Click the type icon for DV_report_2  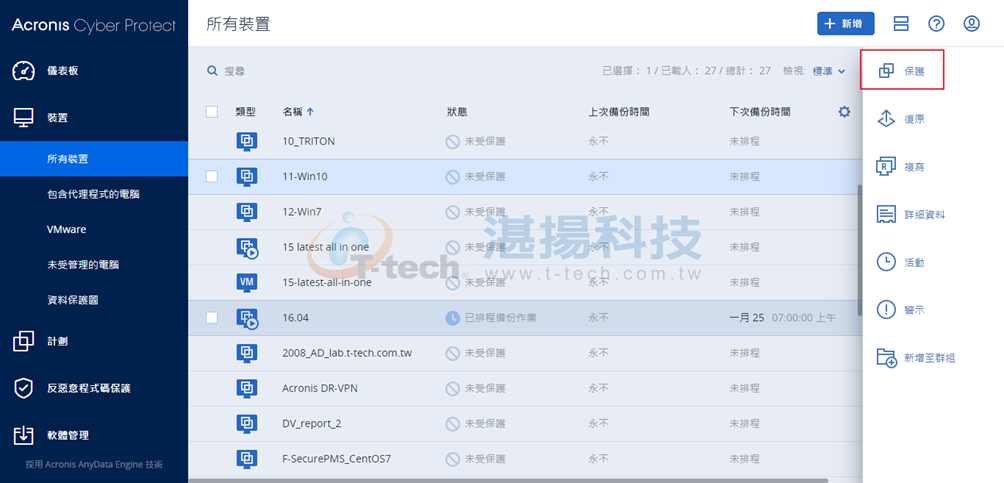pyautogui.click(x=247, y=423)
